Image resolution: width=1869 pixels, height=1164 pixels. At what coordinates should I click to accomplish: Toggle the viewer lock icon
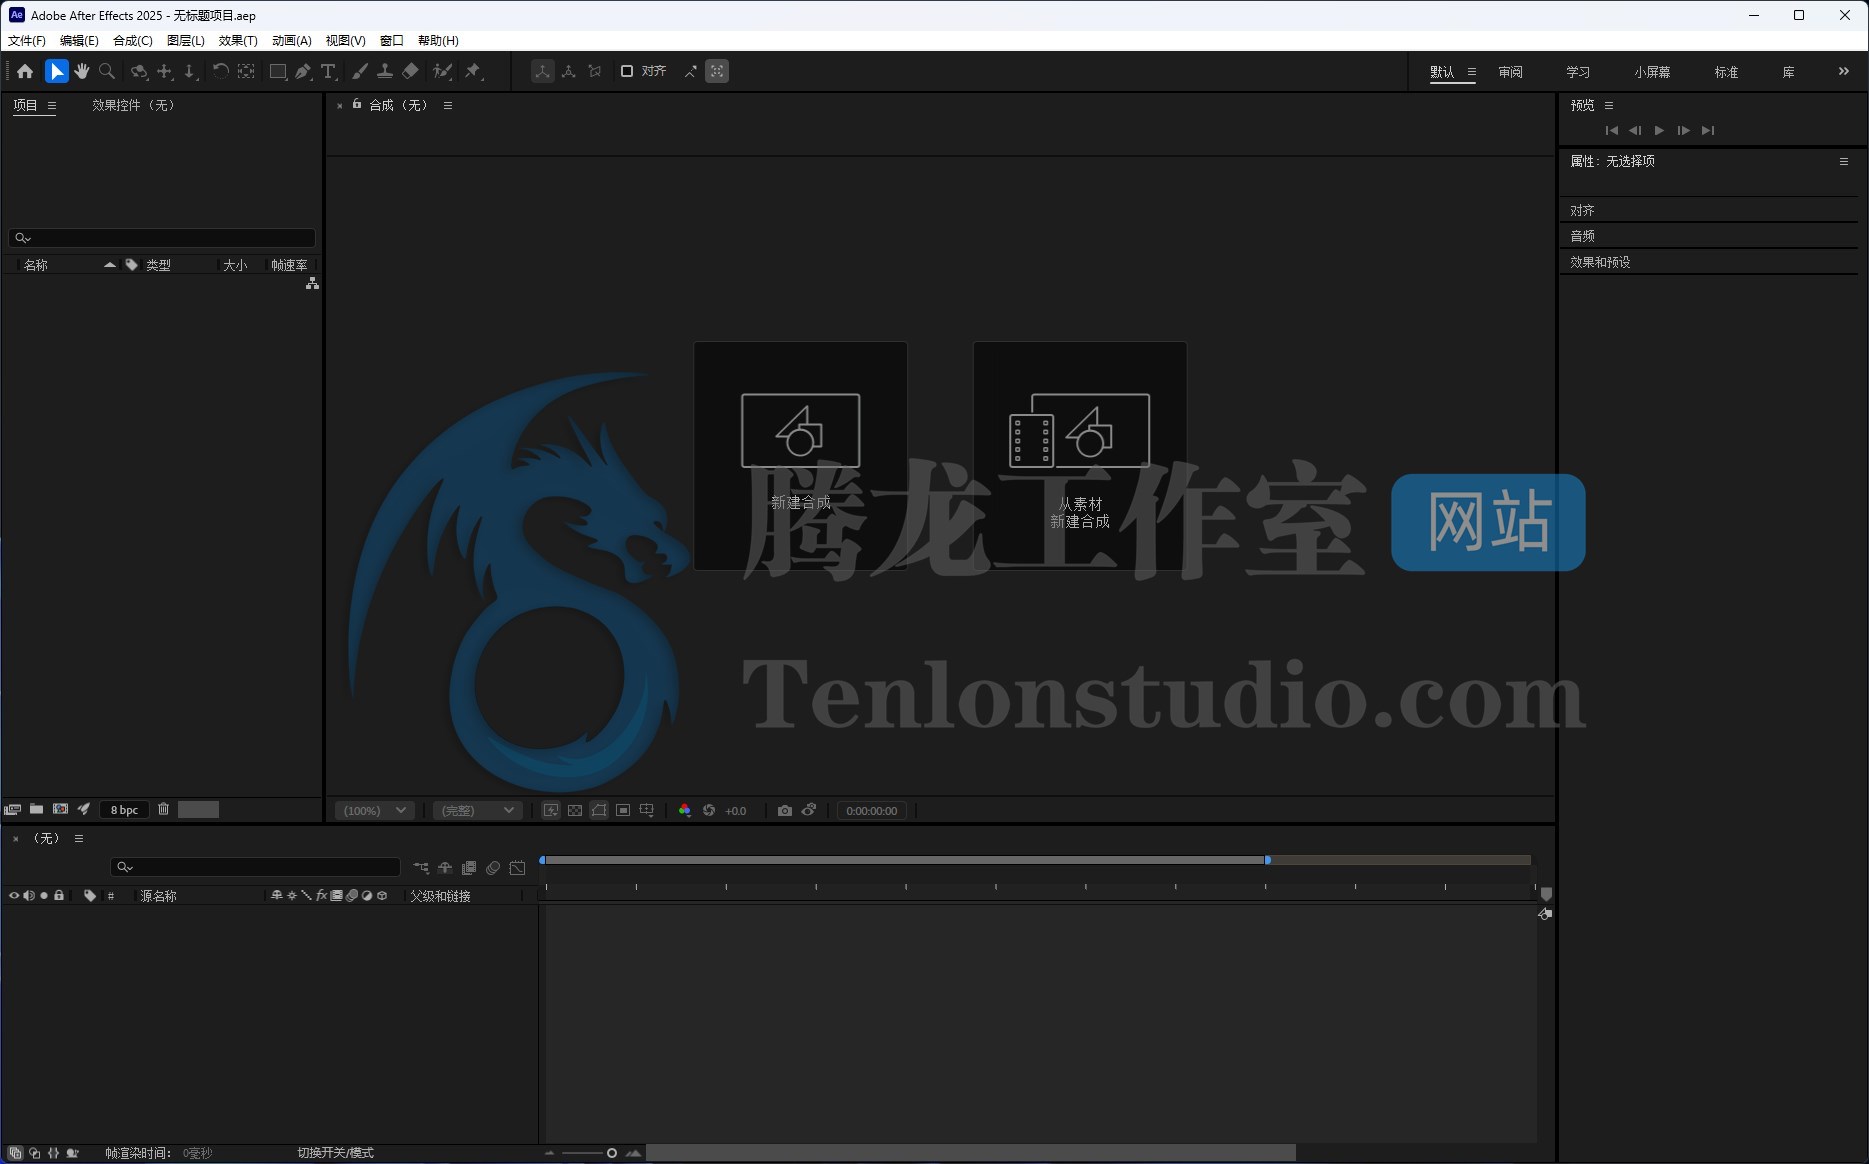[x=357, y=104]
